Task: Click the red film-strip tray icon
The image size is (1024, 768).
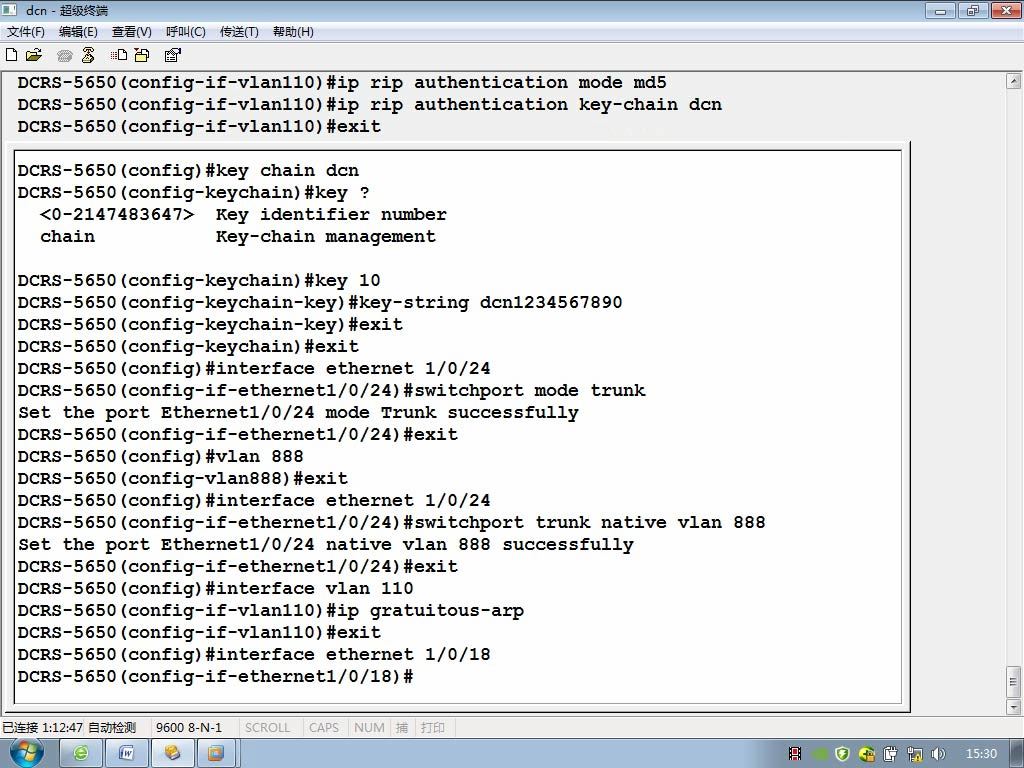Action: click(x=795, y=754)
